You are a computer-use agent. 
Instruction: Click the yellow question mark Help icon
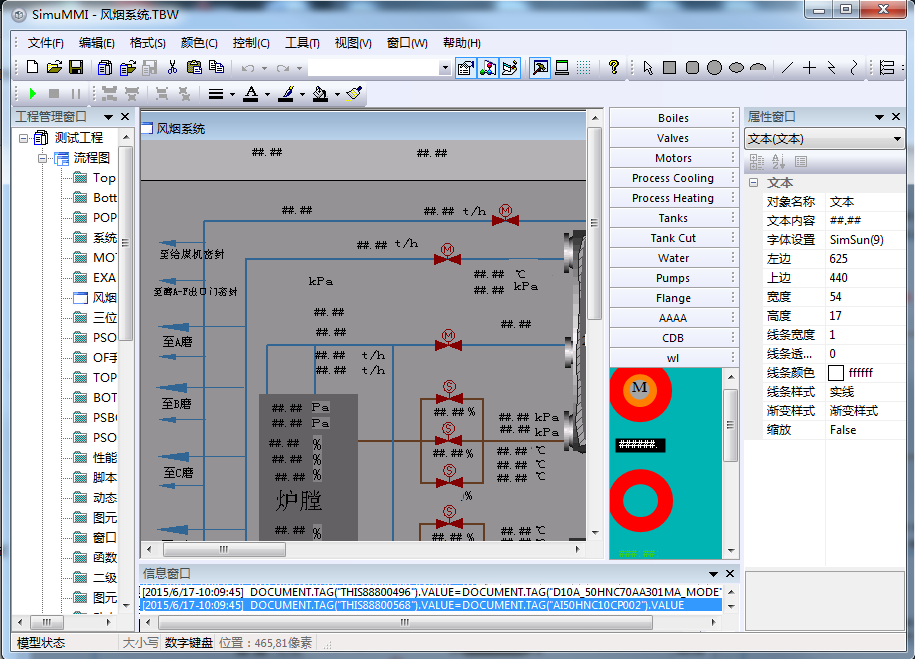[x=614, y=68]
